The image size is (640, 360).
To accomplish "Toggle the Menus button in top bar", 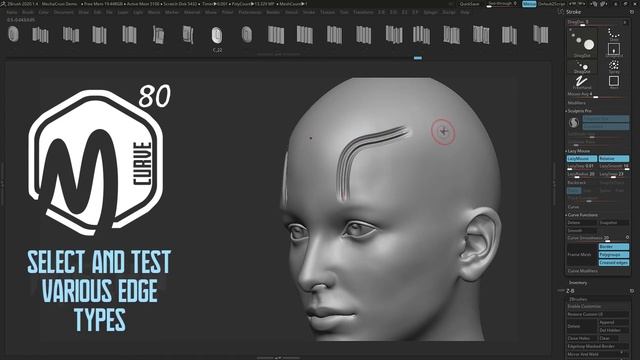I will point(529,4).
